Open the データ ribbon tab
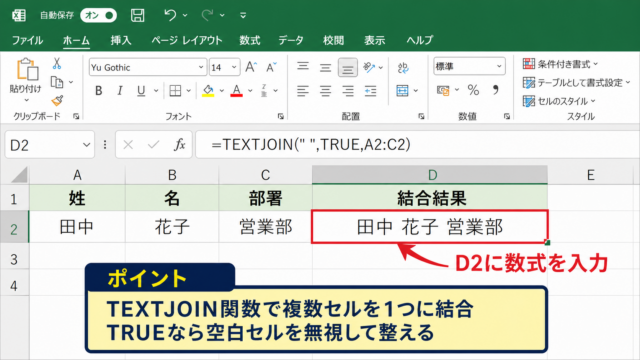Screen dimensions: 640x360 (291, 40)
